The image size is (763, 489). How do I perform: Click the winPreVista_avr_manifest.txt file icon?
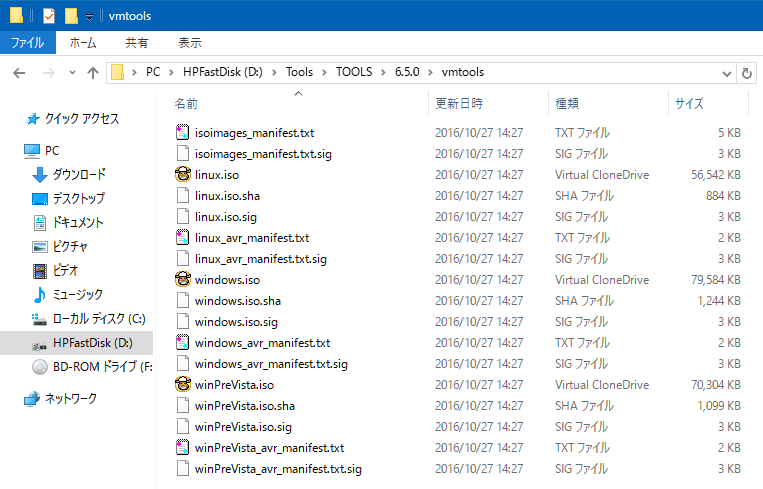tap(182, 447)
